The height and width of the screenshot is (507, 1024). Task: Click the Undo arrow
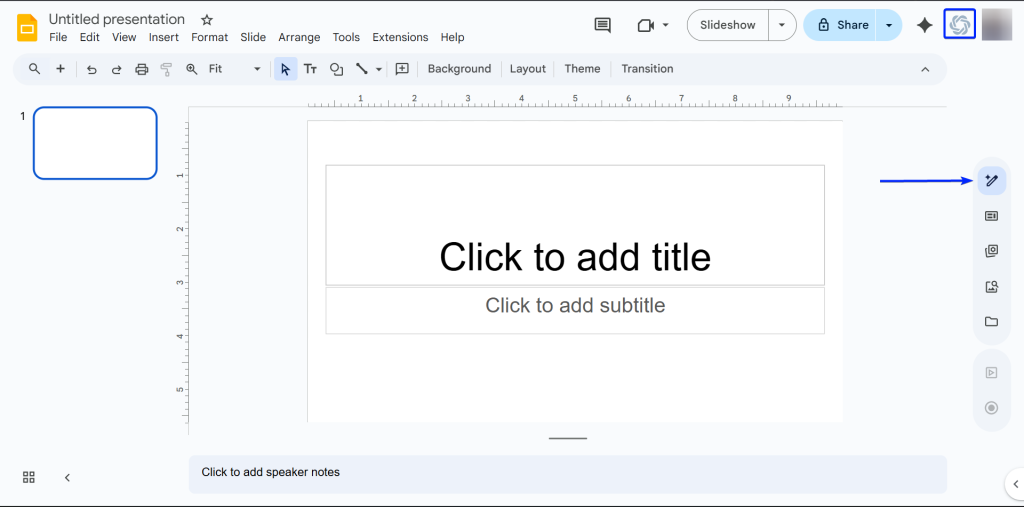point(92,69)
